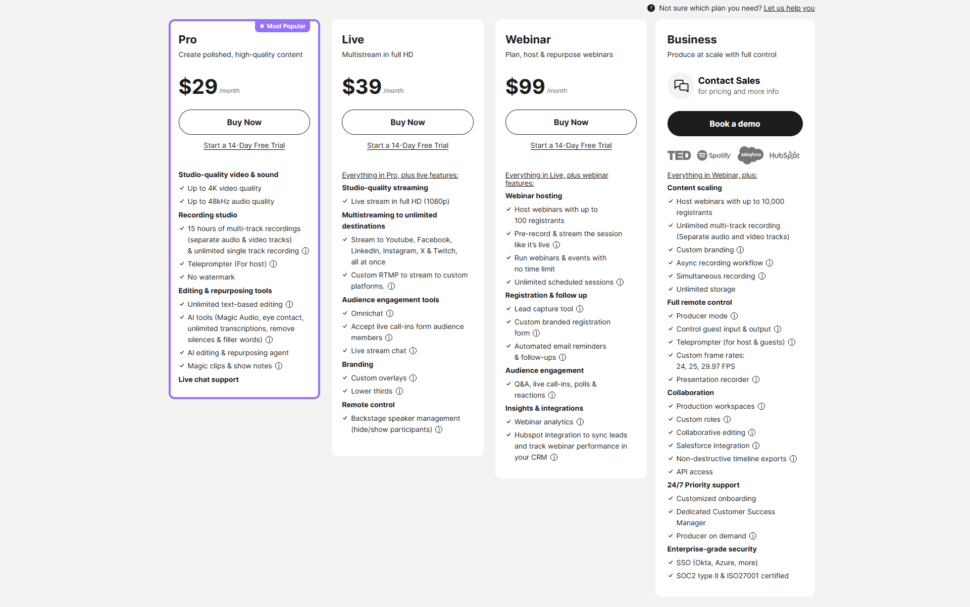Click info icon beside Live stream chat
Image resolution: width=970 pixels, height=607 pixels.
point(413,351)
